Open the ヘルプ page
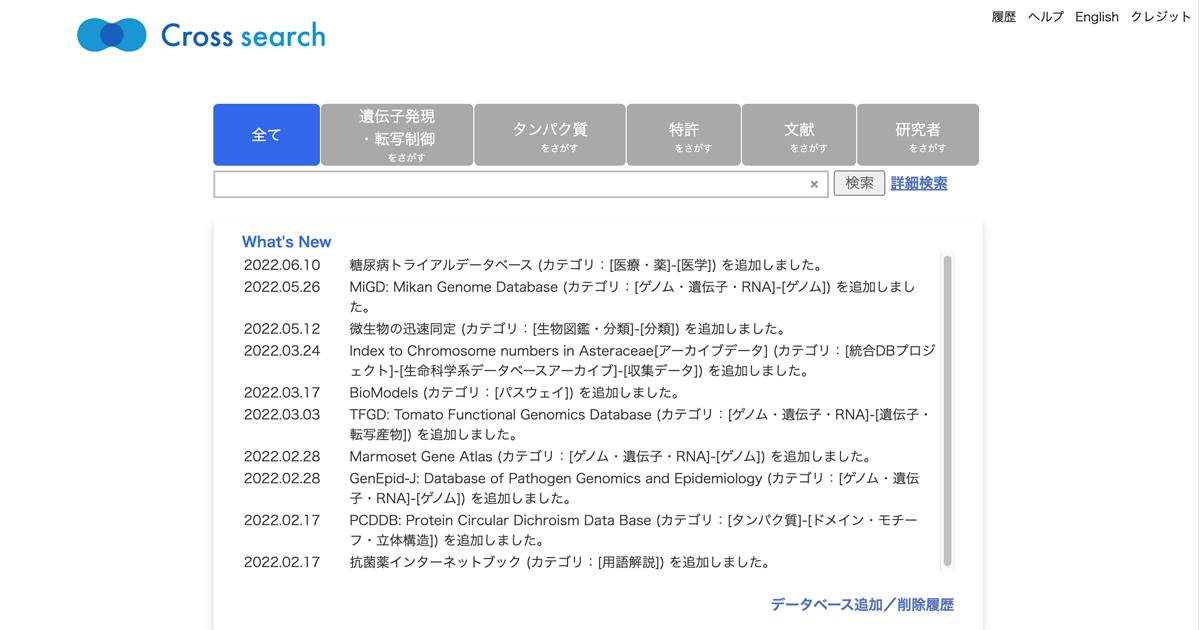Viewport: 1200px width, 630px height. click(x=1046, y=17)
